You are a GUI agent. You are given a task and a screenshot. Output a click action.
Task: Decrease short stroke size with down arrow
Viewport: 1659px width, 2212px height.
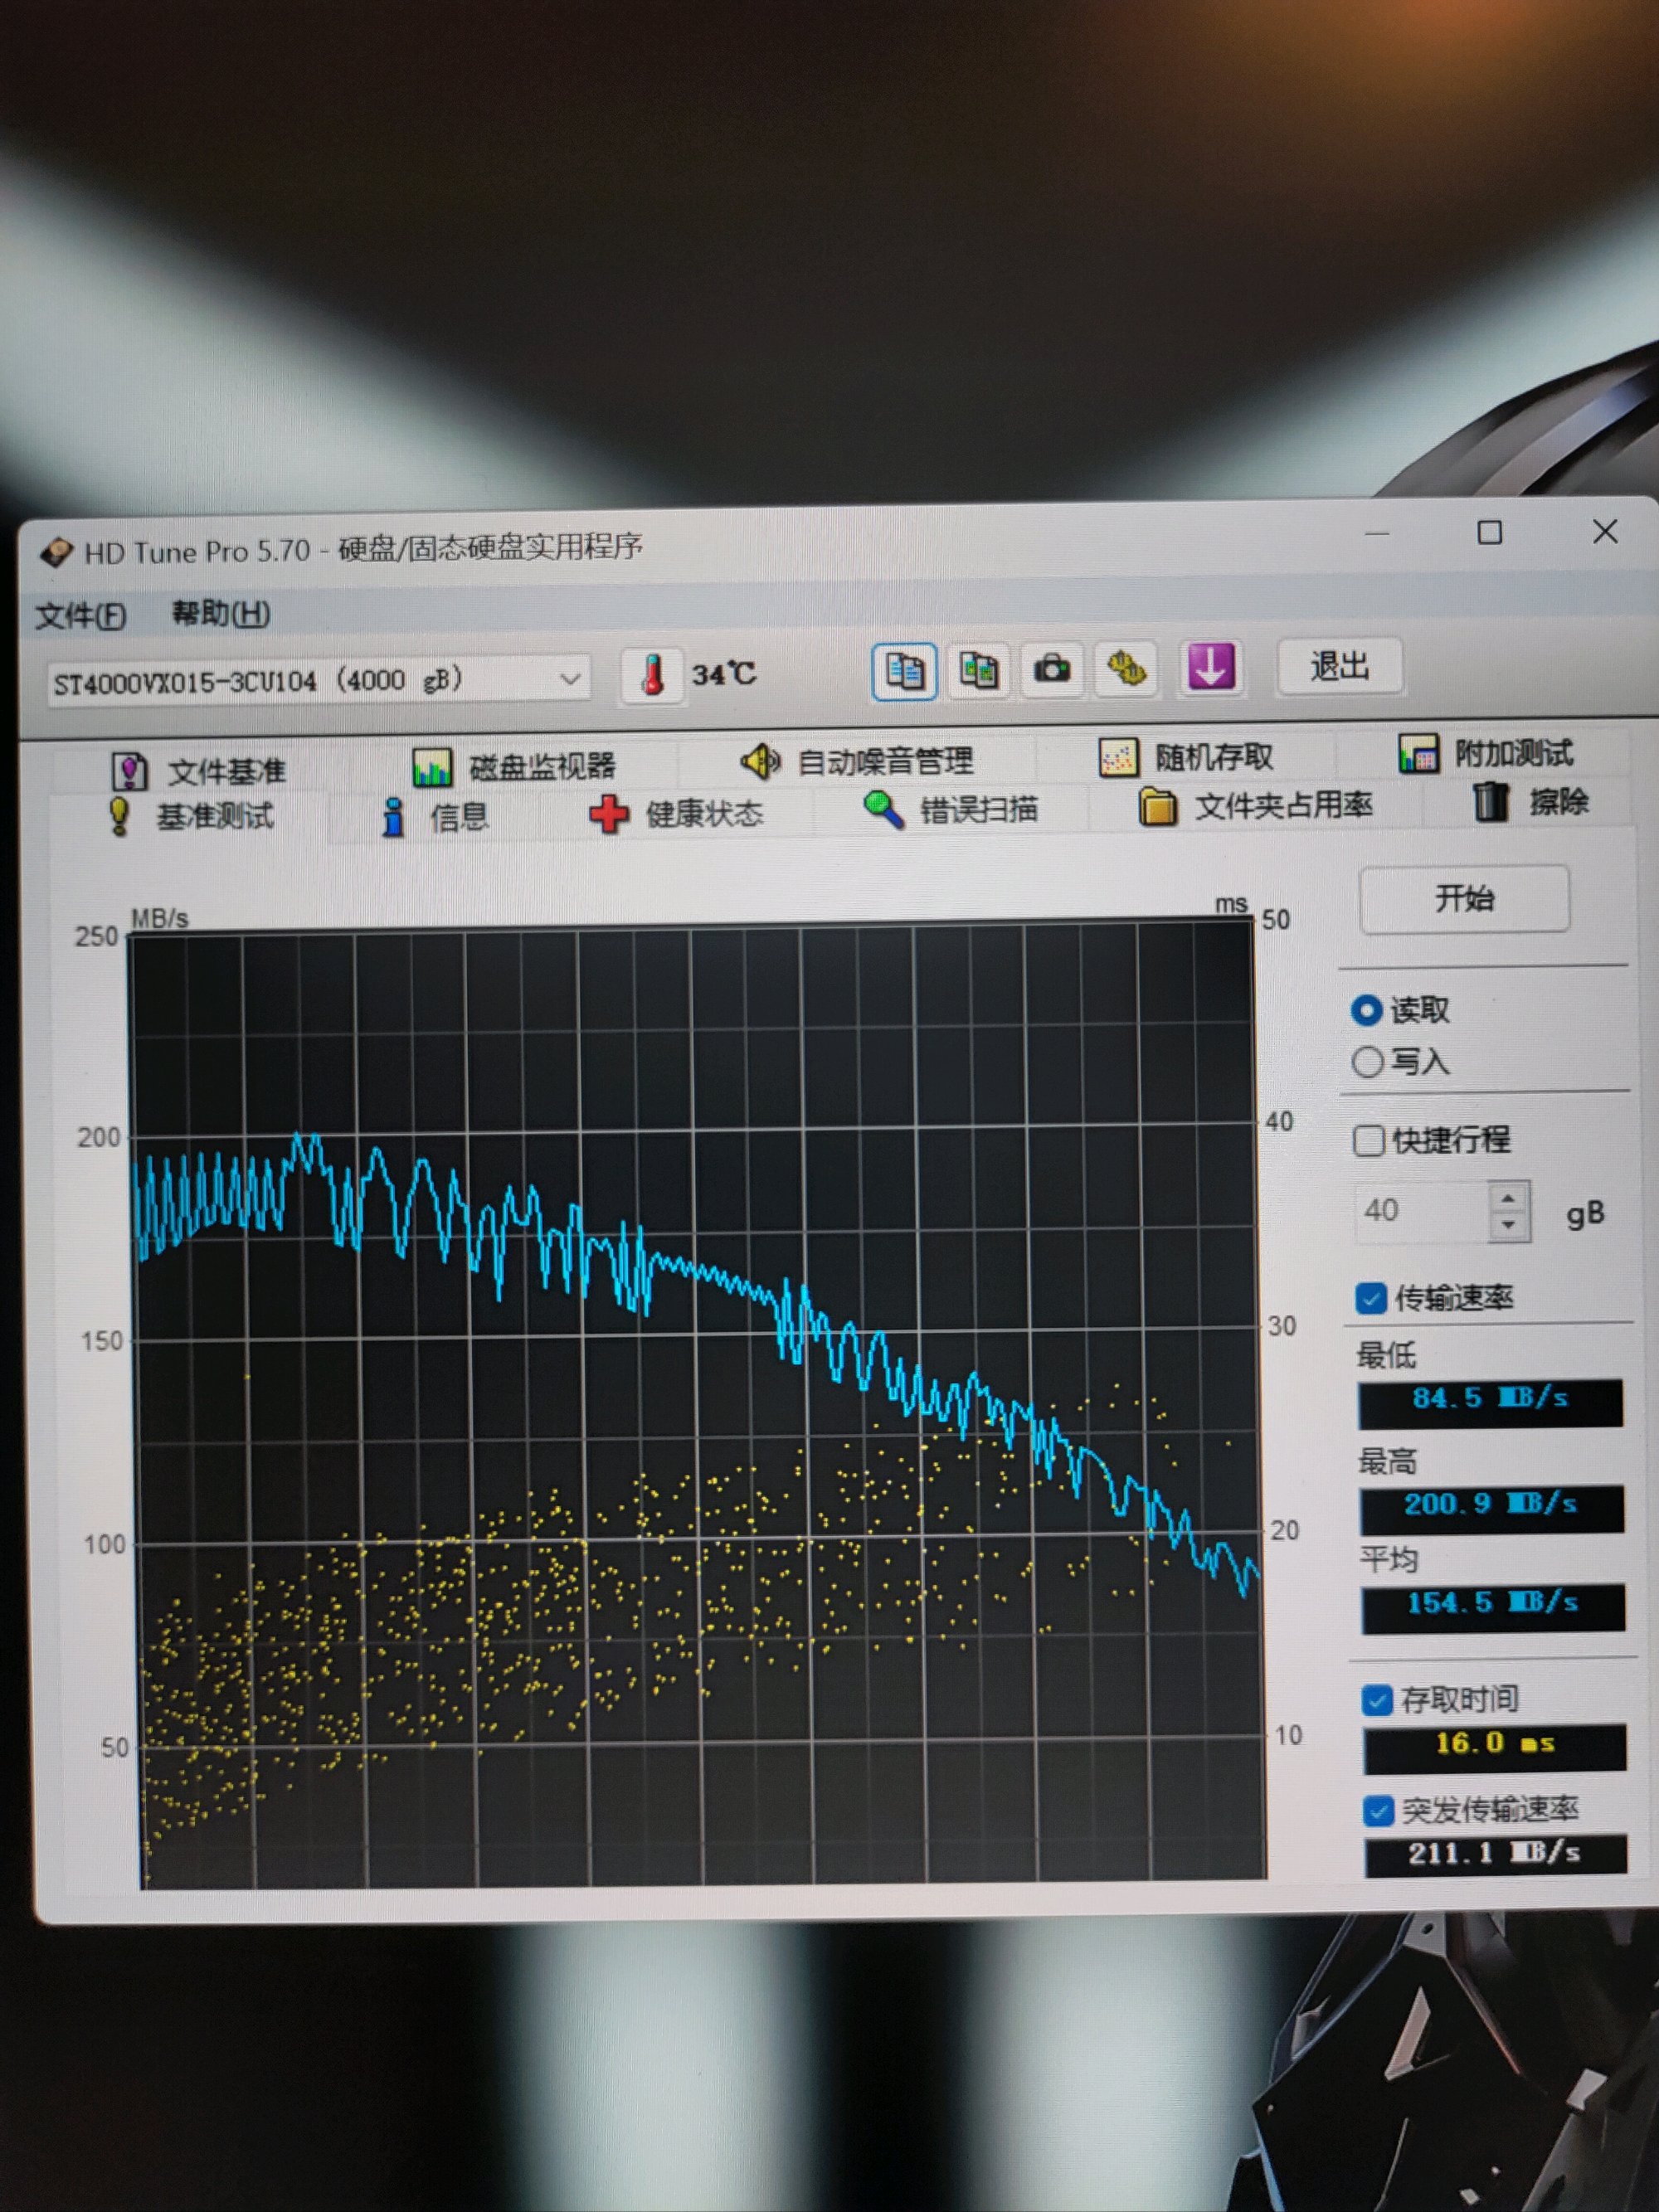1510,1226
